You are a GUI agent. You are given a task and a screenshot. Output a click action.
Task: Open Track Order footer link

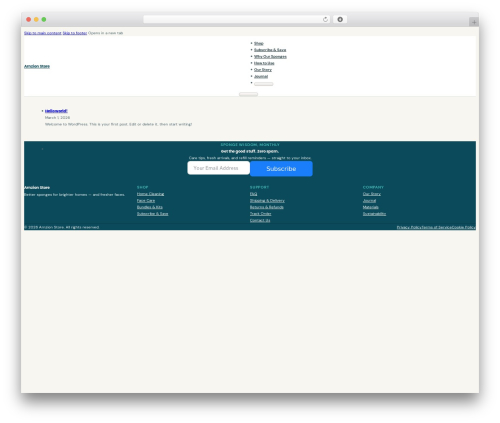[x=261, y=214]
